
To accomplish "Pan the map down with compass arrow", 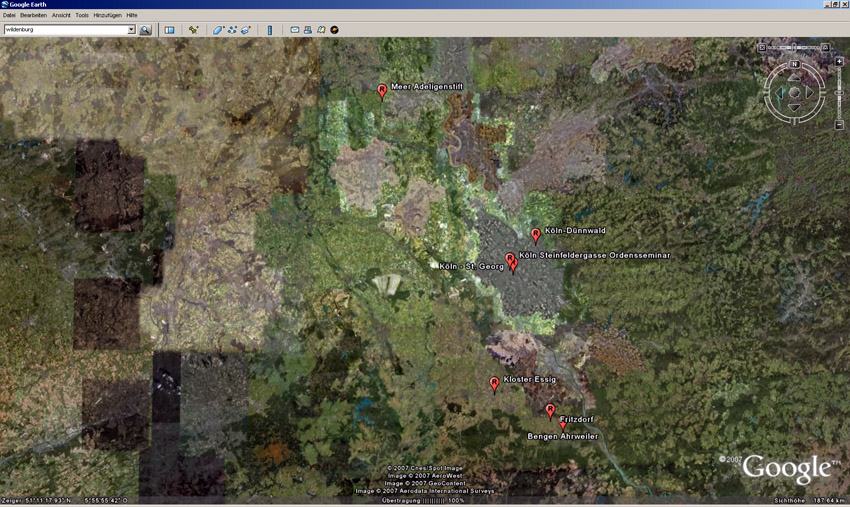I will coord(794,107).
